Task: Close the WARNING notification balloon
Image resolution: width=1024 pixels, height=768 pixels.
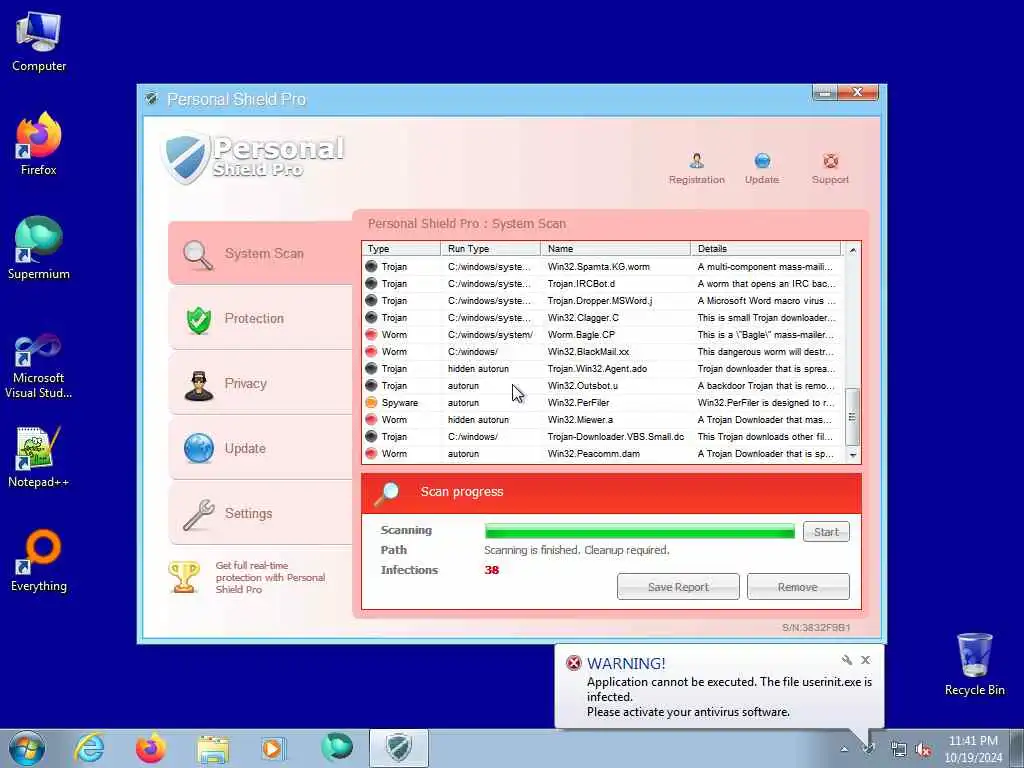Action: point(865,660)
